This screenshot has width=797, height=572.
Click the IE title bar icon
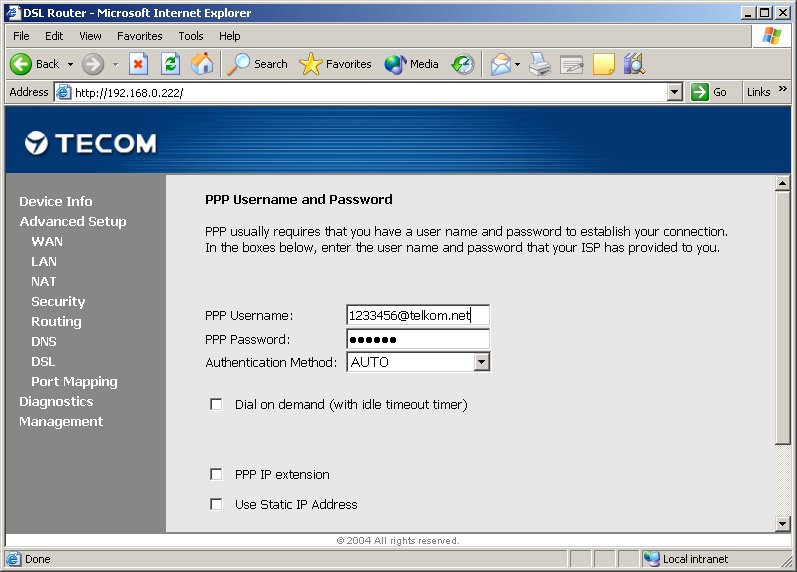[x=13, y=12]
